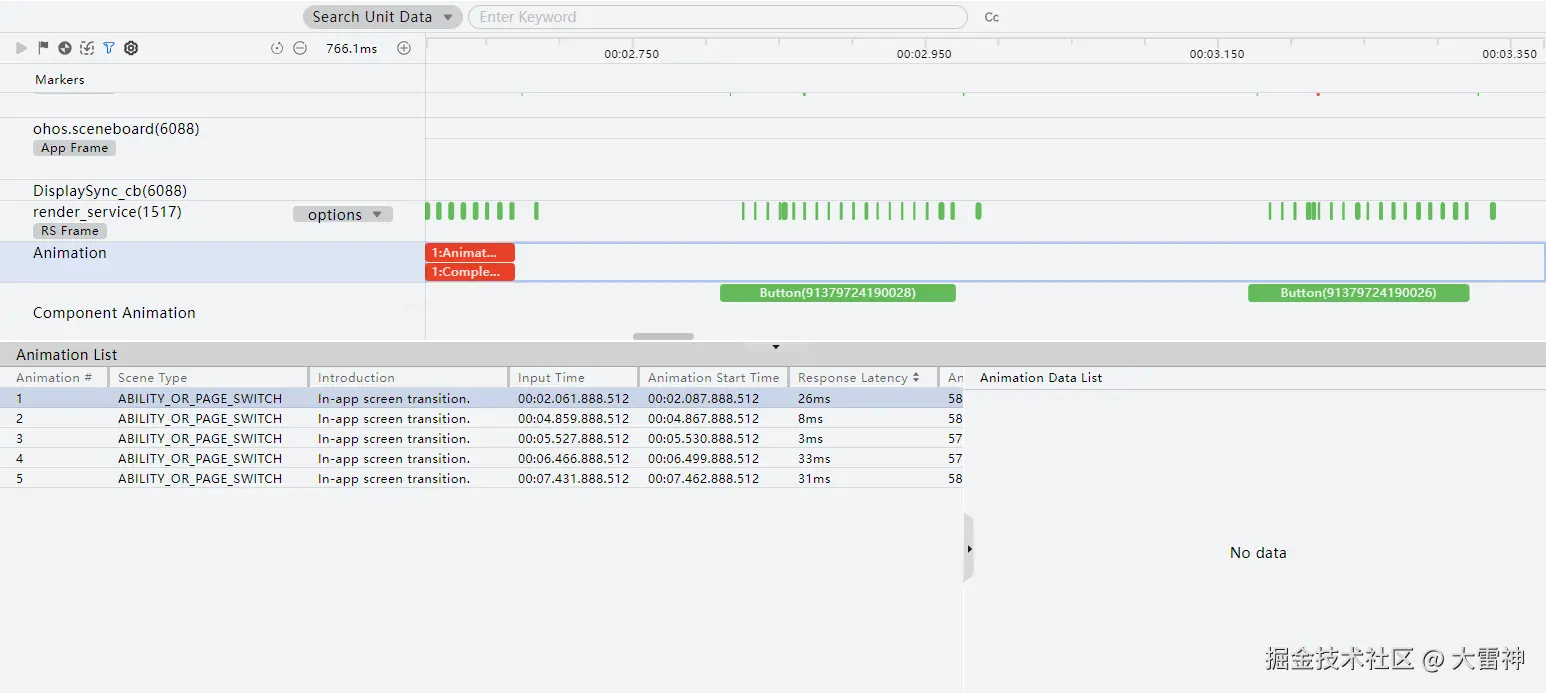The image size is (1546, 693).
Task: Click the horizontal scrollbar thumb under the timeline
Action: point(663,337)
